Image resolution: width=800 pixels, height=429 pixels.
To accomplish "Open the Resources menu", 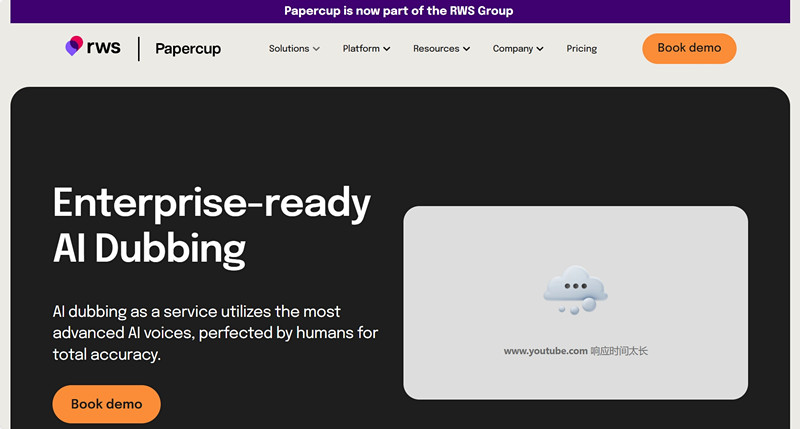I will [x=436, y=48].
